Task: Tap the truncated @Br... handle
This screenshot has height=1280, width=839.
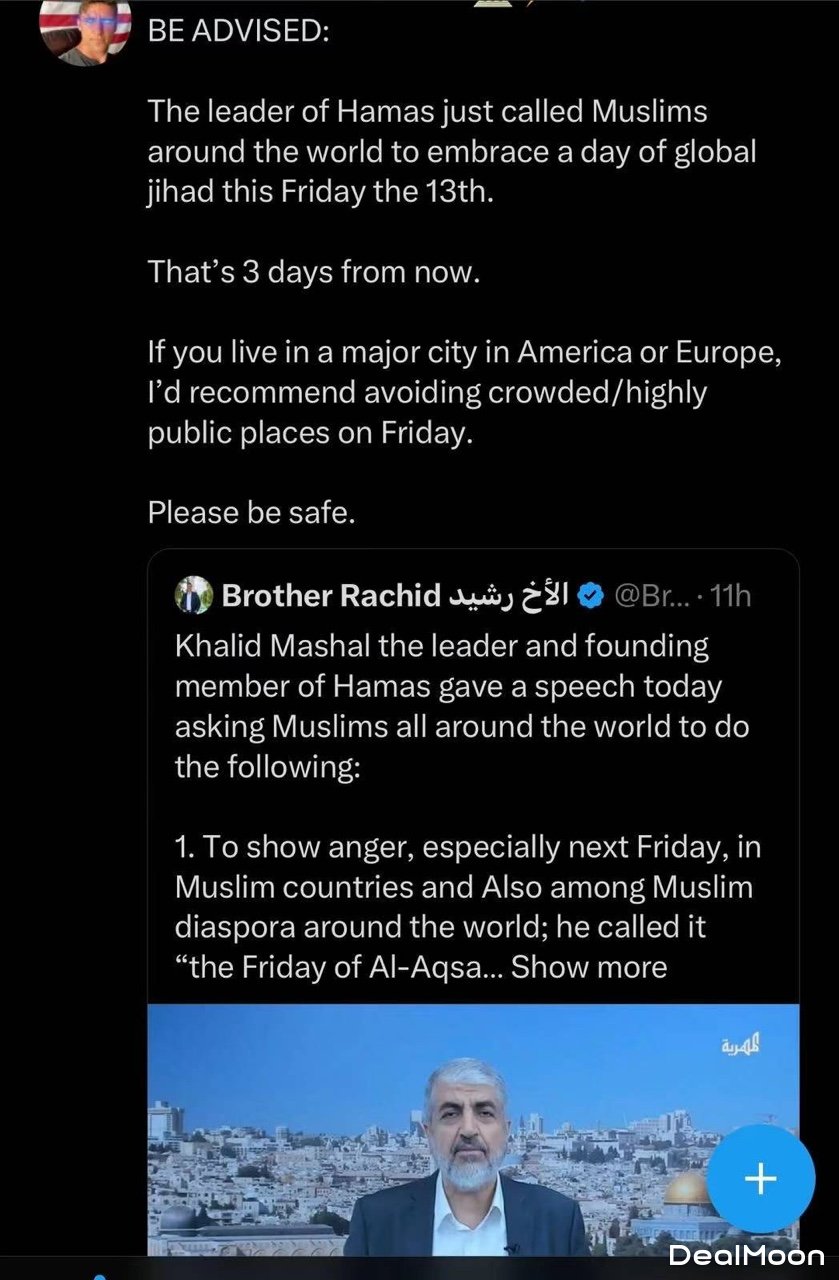Action: (x=651, y=596)
